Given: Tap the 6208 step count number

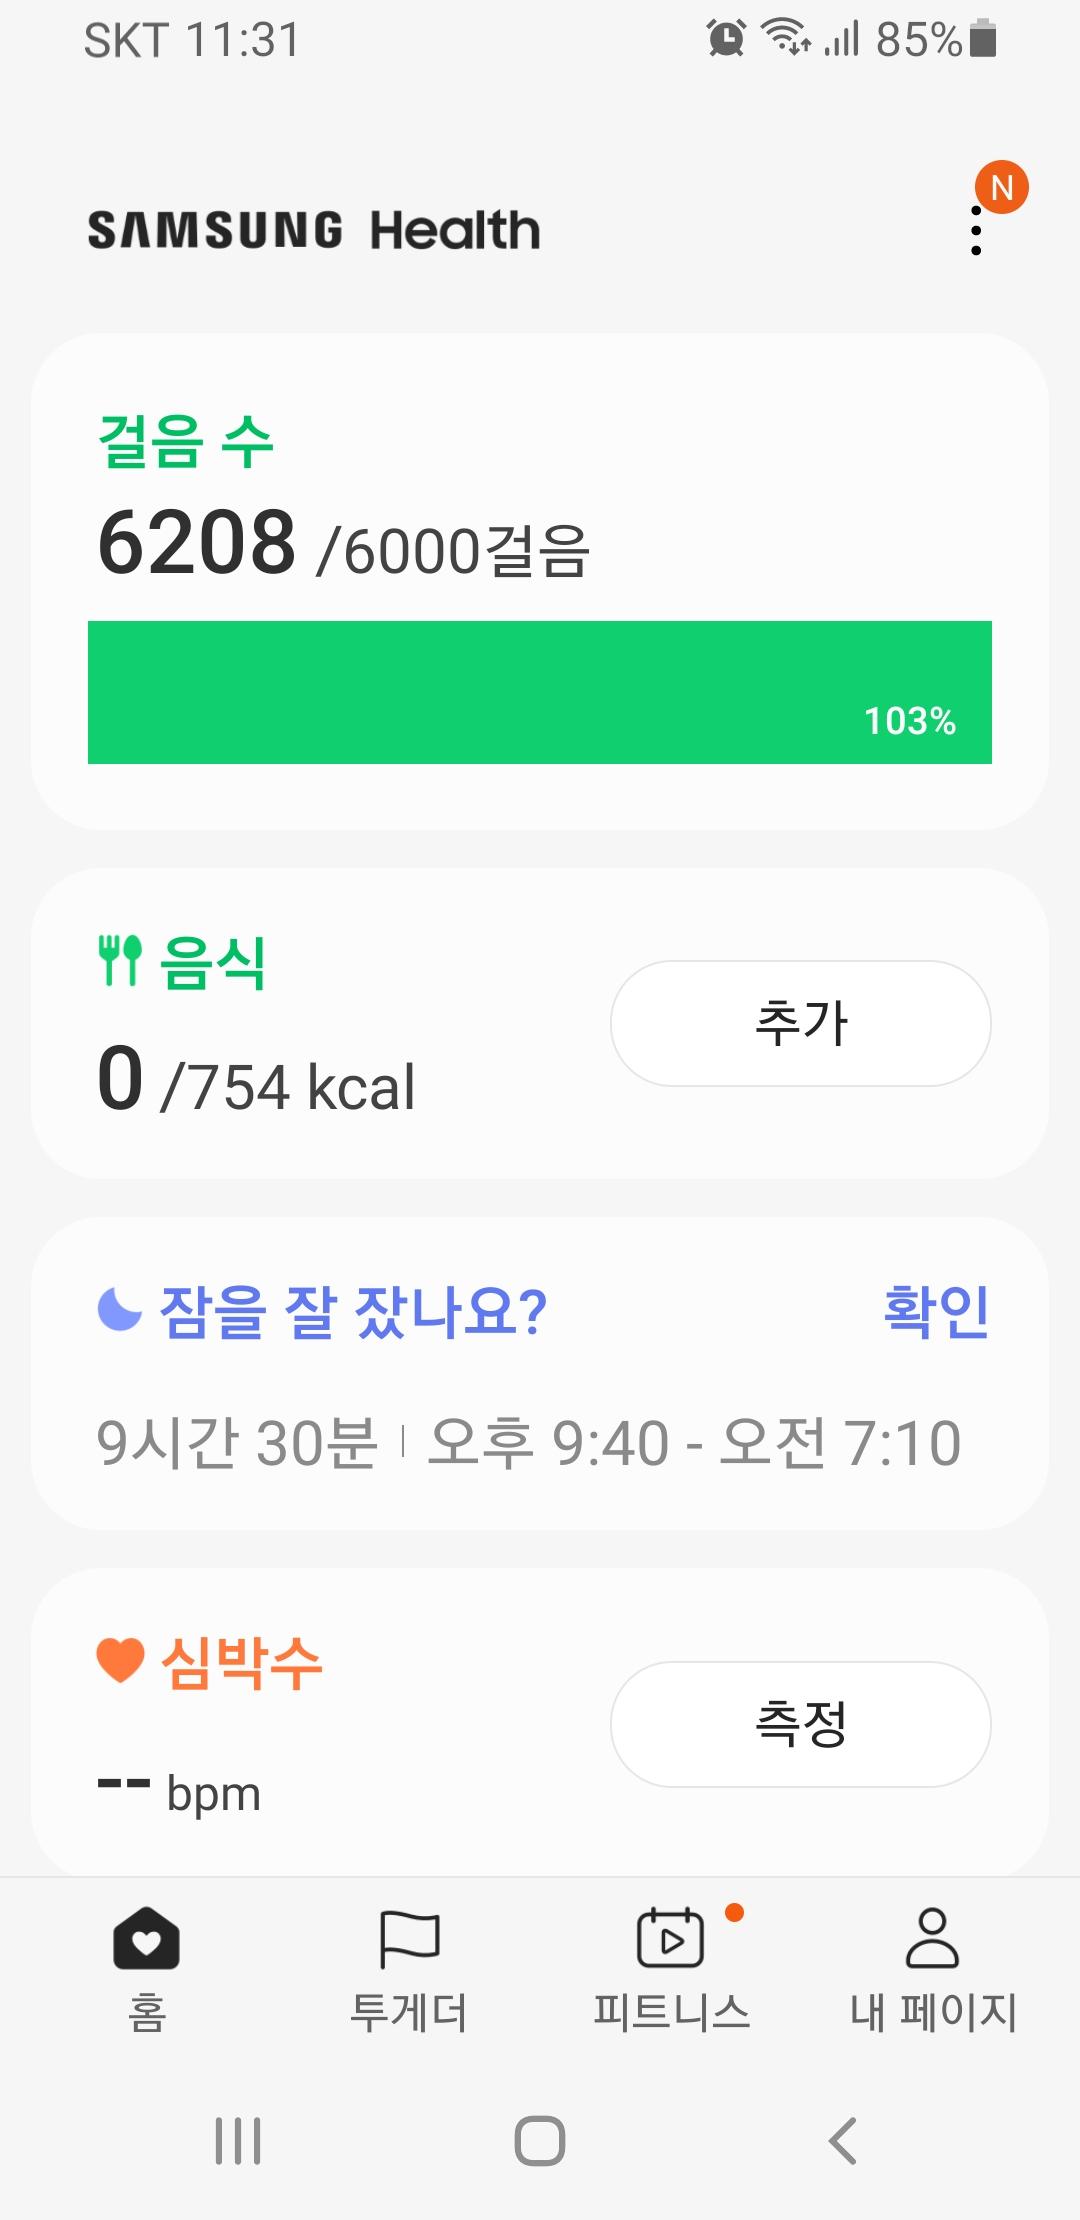Looking at the screenshot, I should click(197, 543).
